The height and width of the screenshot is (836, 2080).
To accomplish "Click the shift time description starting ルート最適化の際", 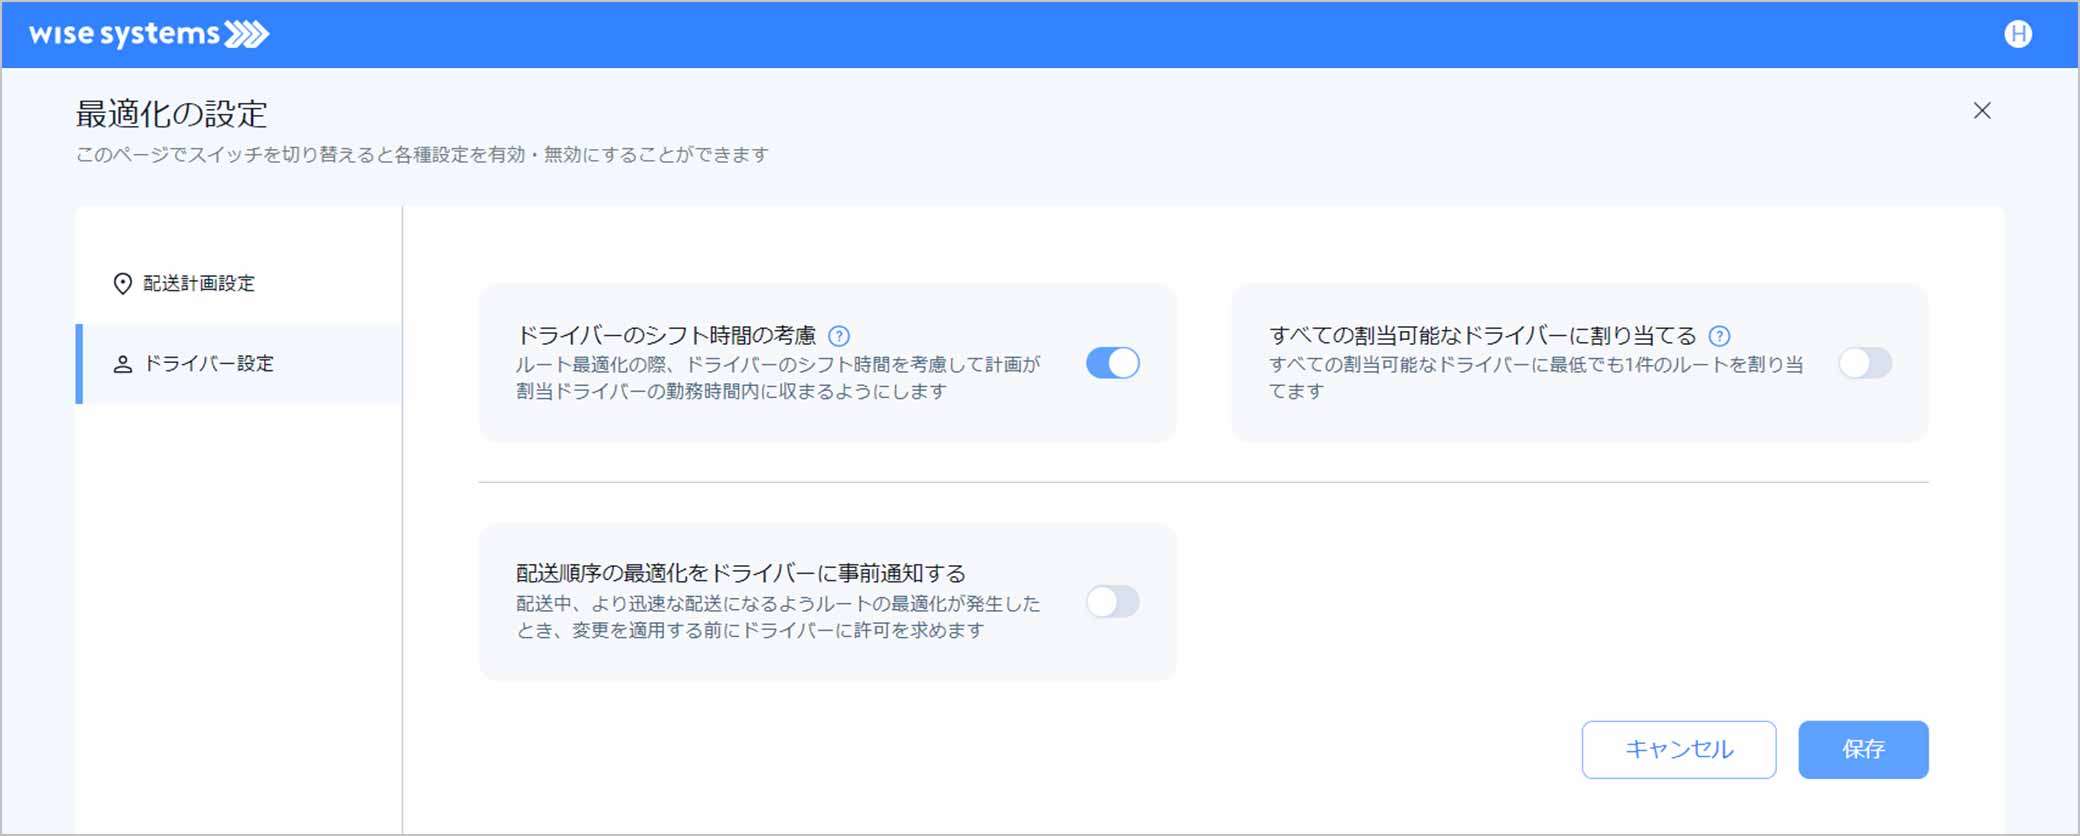I will click(x=777, y=378).
